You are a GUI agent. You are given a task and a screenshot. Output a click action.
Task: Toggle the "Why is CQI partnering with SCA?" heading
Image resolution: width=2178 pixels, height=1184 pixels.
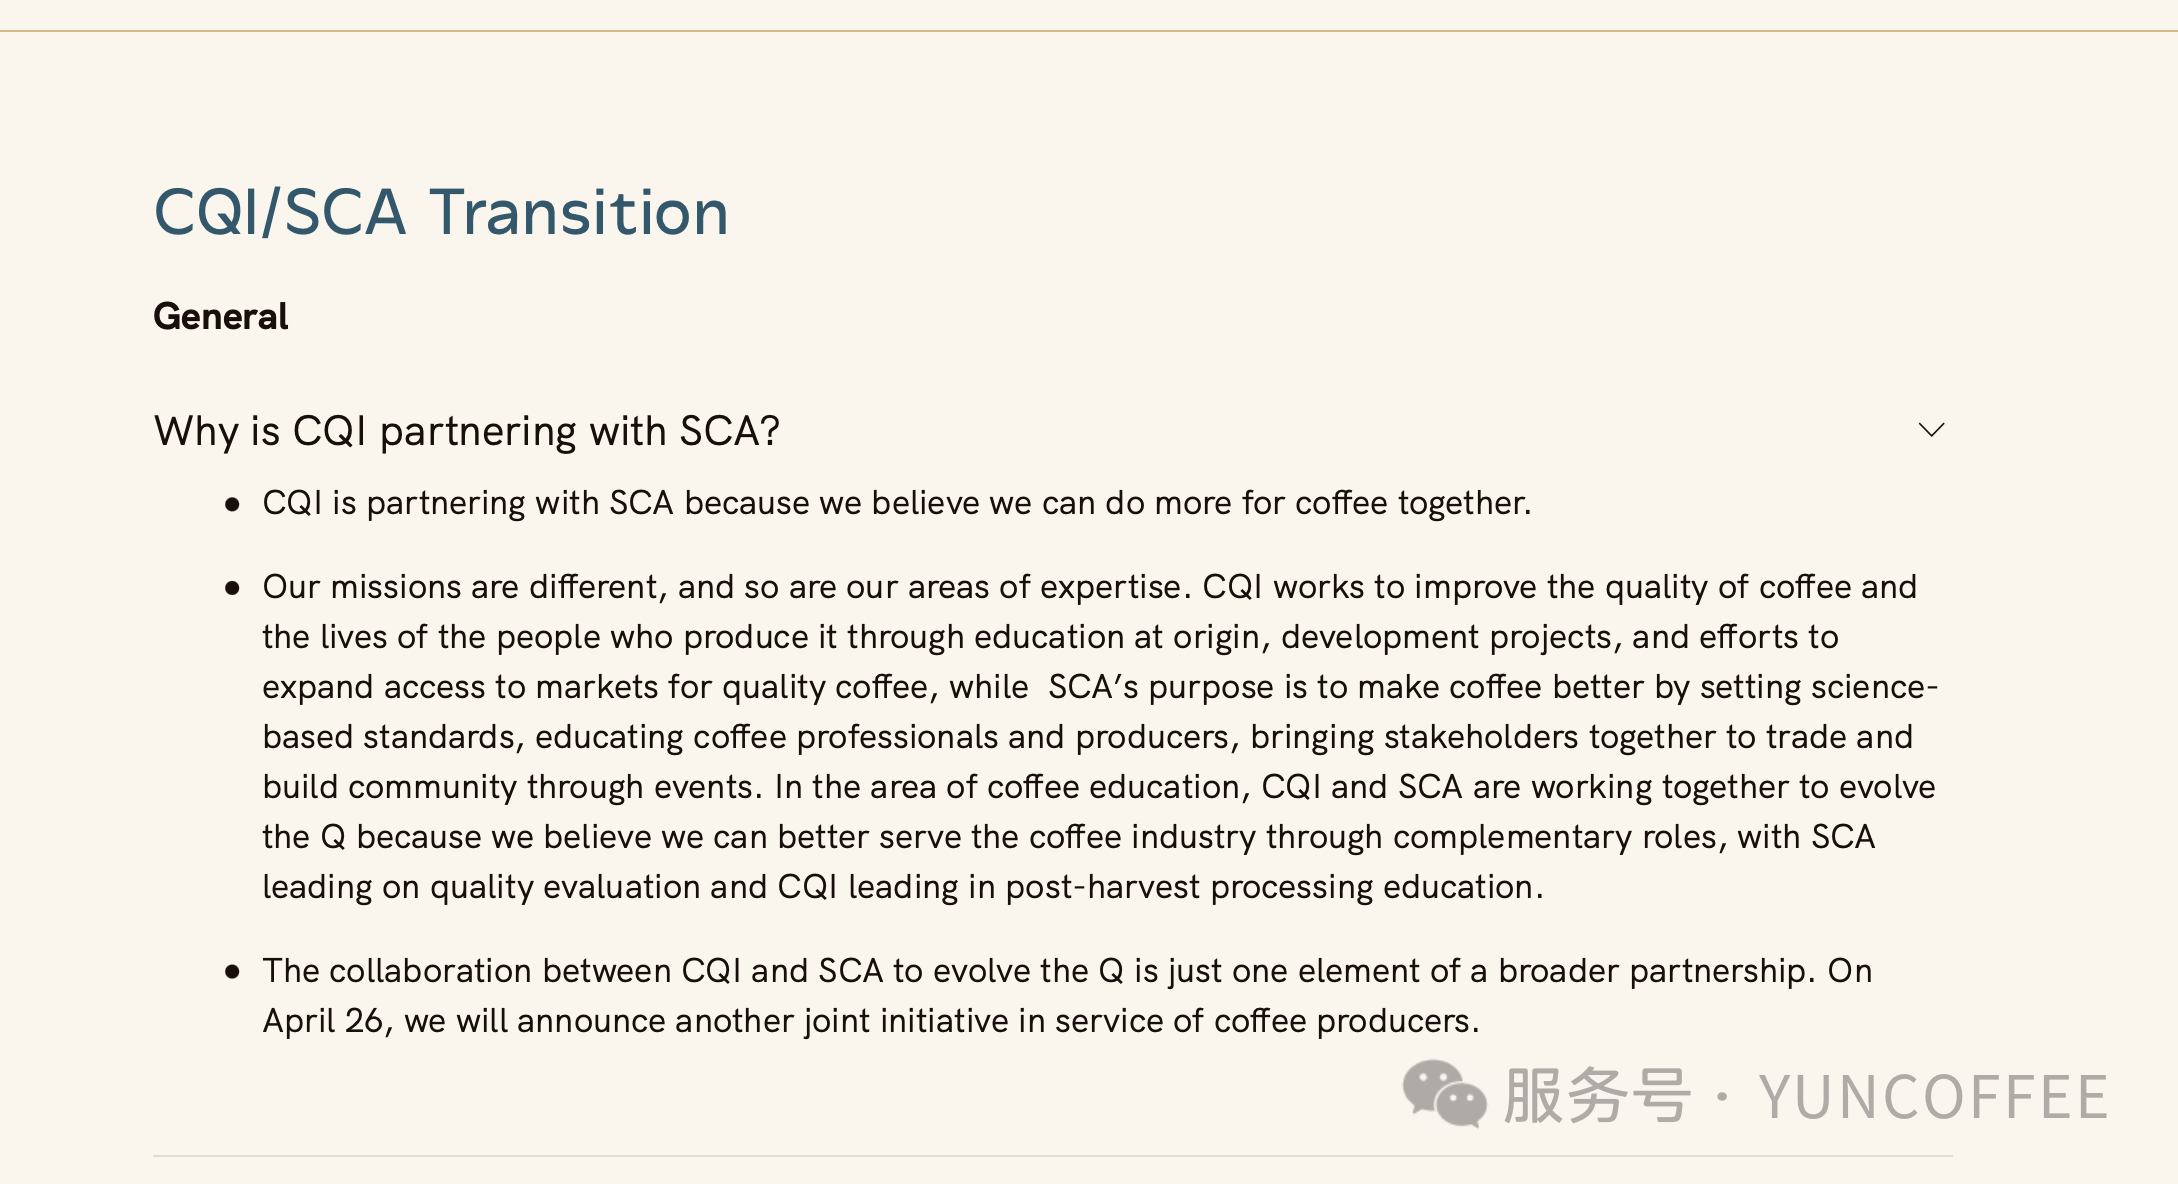click(466, 431)
